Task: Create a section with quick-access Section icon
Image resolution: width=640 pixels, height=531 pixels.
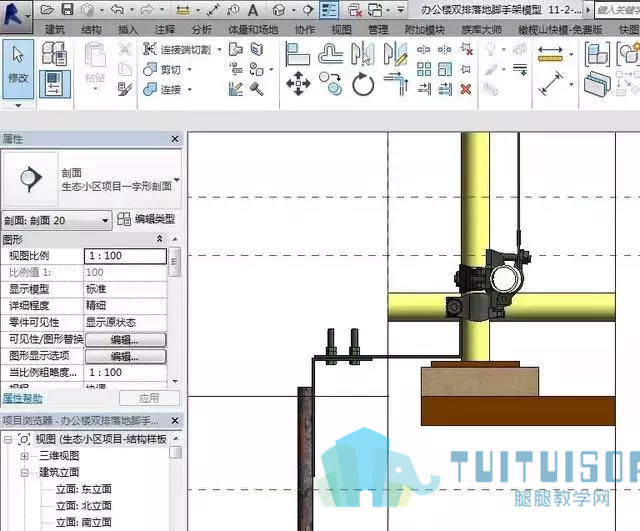Action: 309,10
